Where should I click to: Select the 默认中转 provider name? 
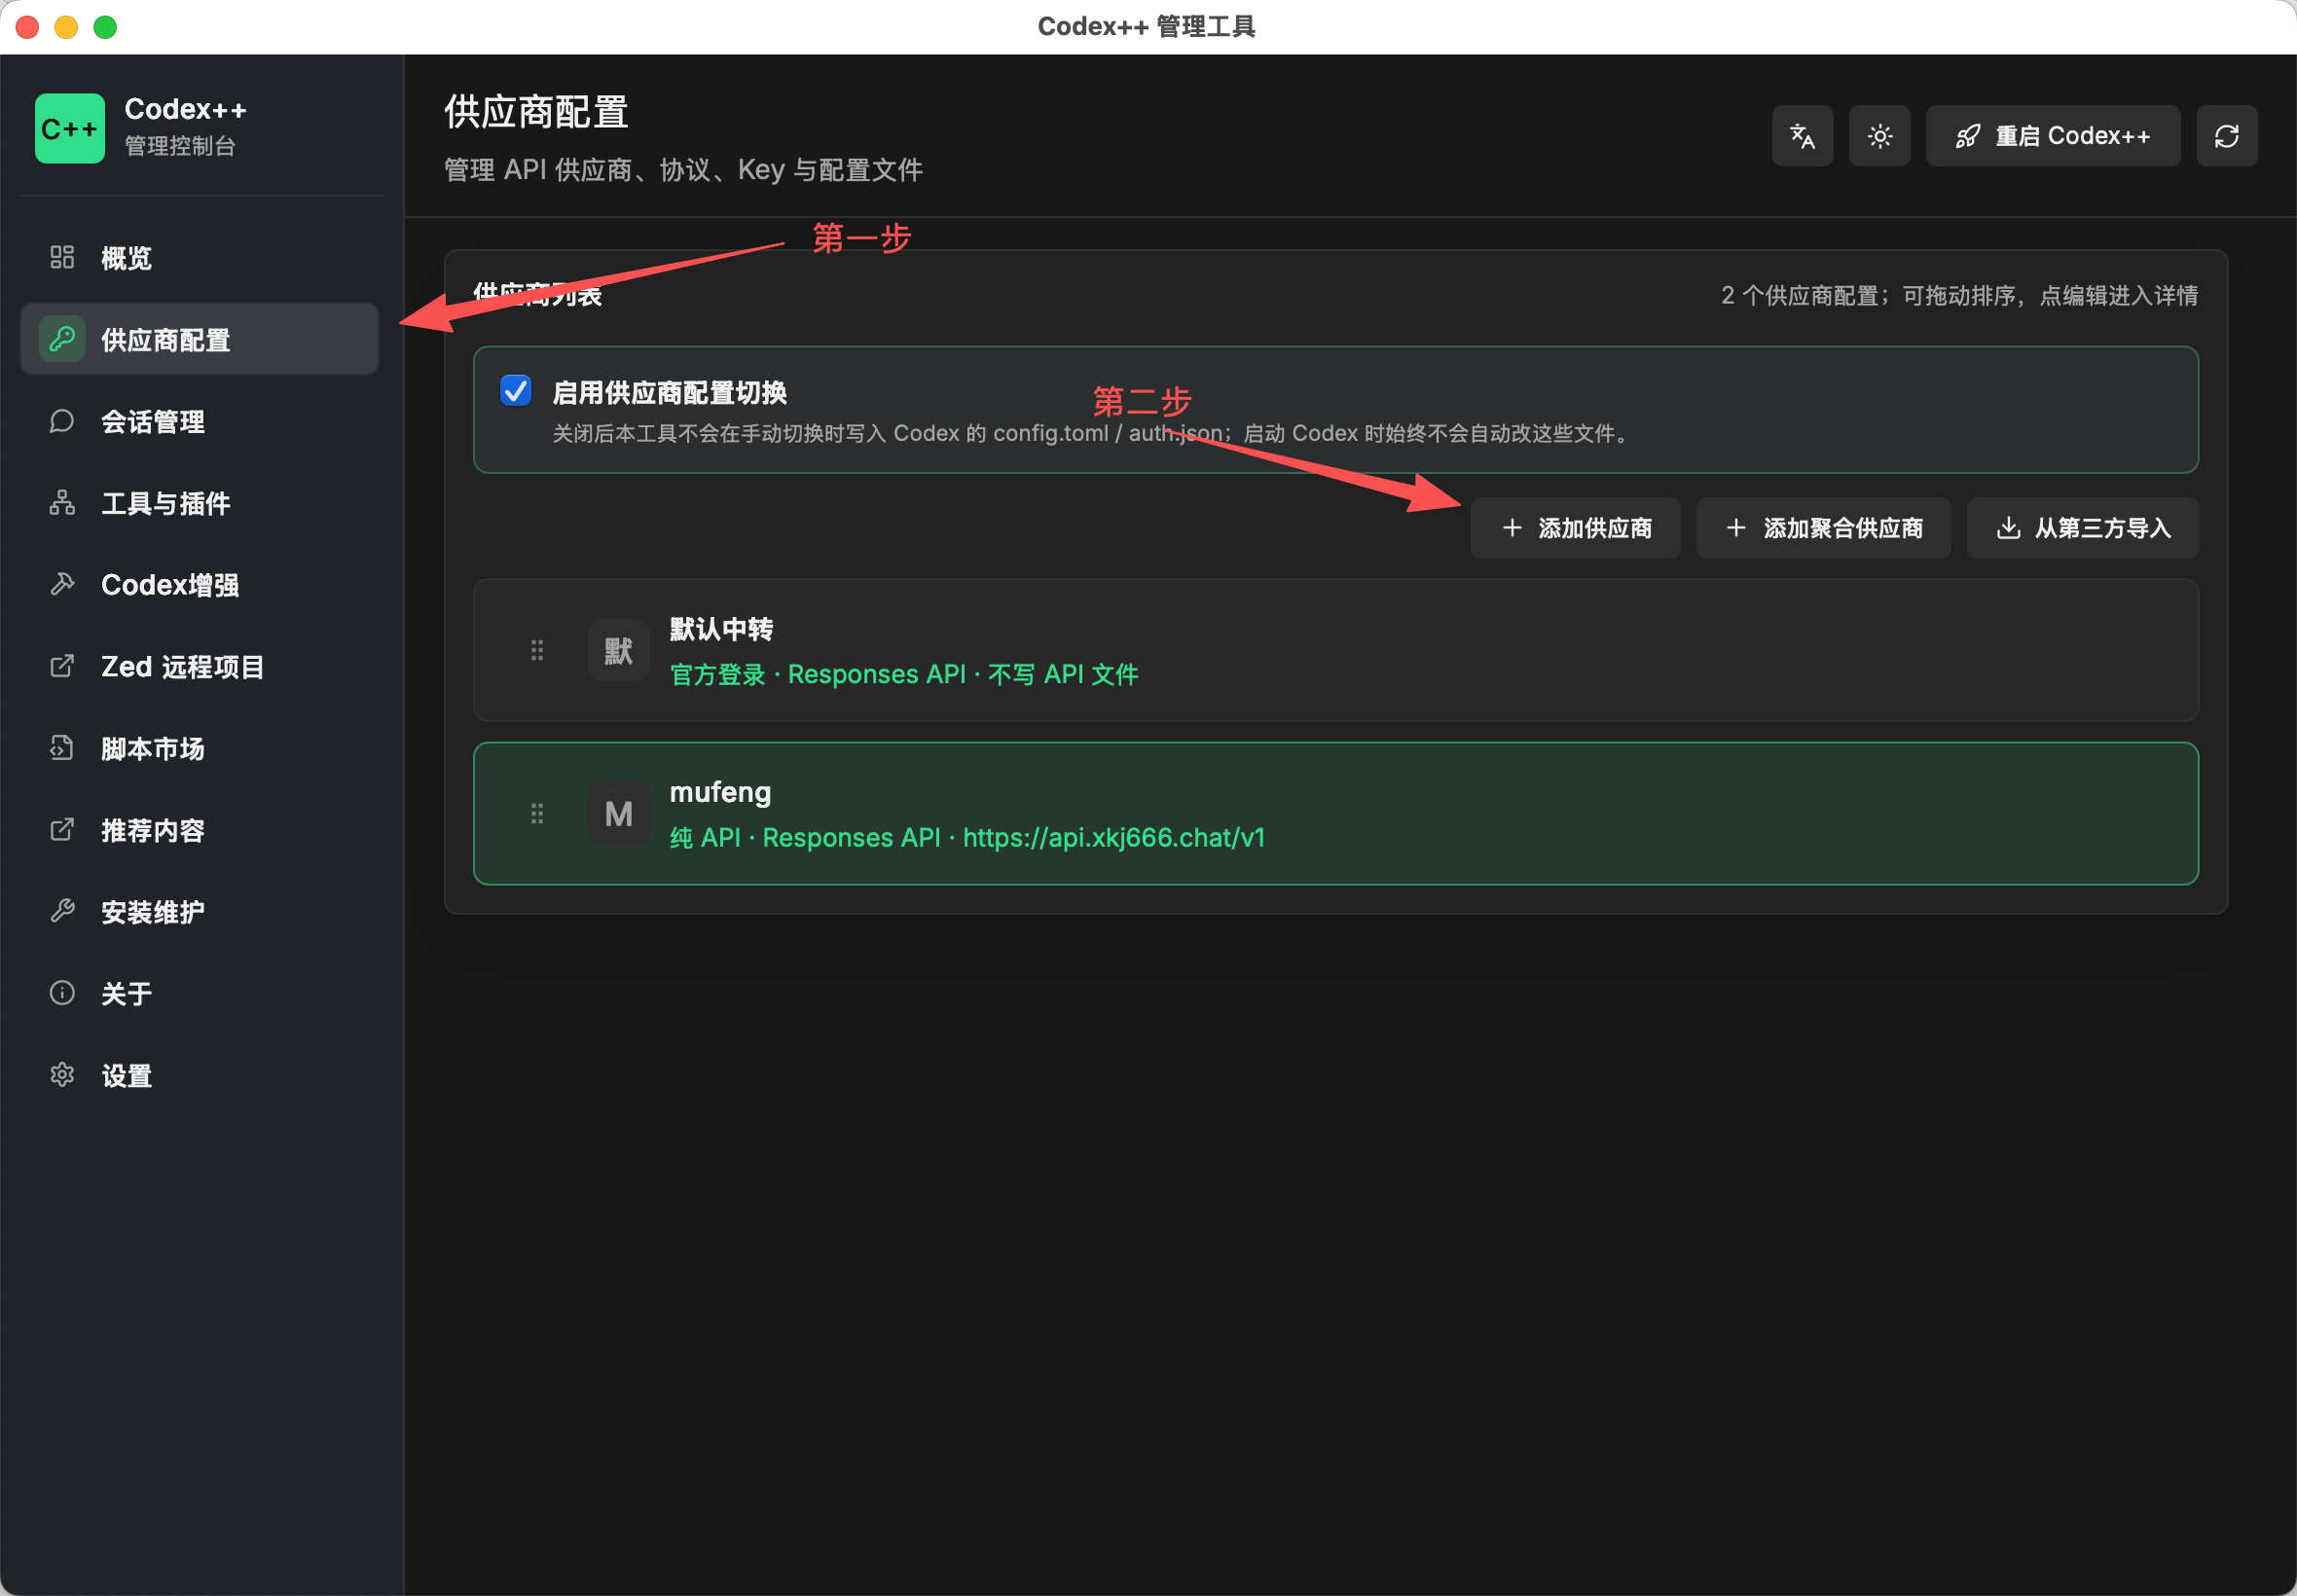[721, 629]
